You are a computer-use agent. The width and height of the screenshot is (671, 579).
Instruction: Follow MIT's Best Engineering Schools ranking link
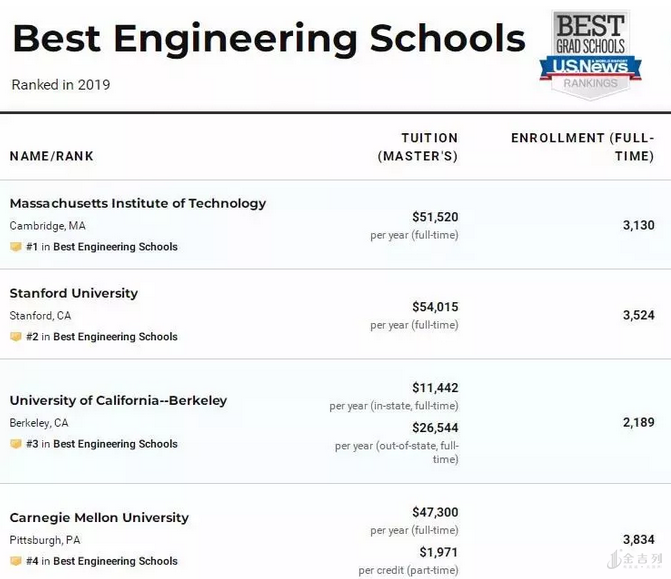click(115, 247)
